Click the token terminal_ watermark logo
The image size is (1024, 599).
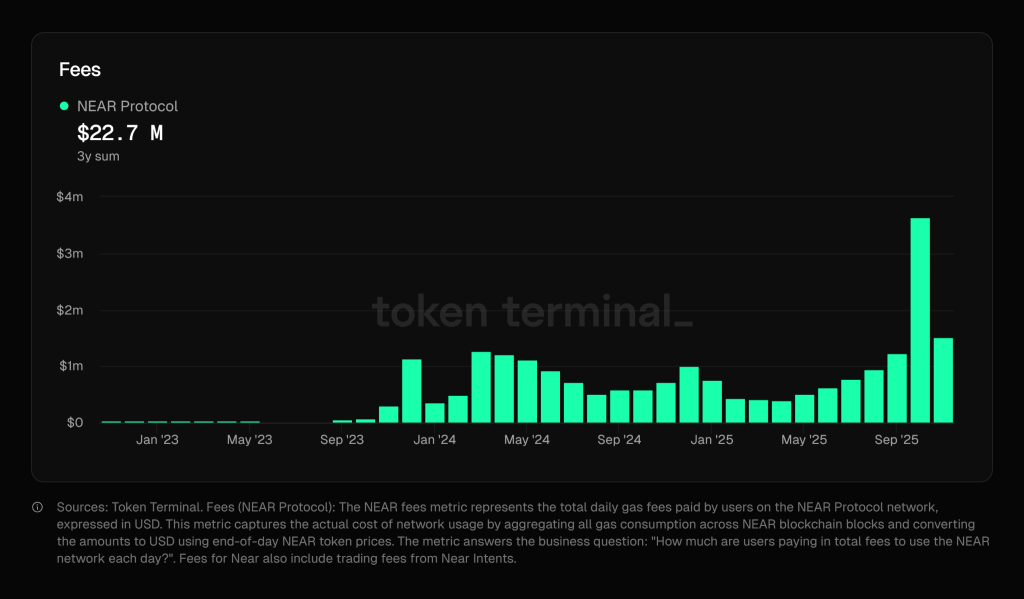coord(530,311)
